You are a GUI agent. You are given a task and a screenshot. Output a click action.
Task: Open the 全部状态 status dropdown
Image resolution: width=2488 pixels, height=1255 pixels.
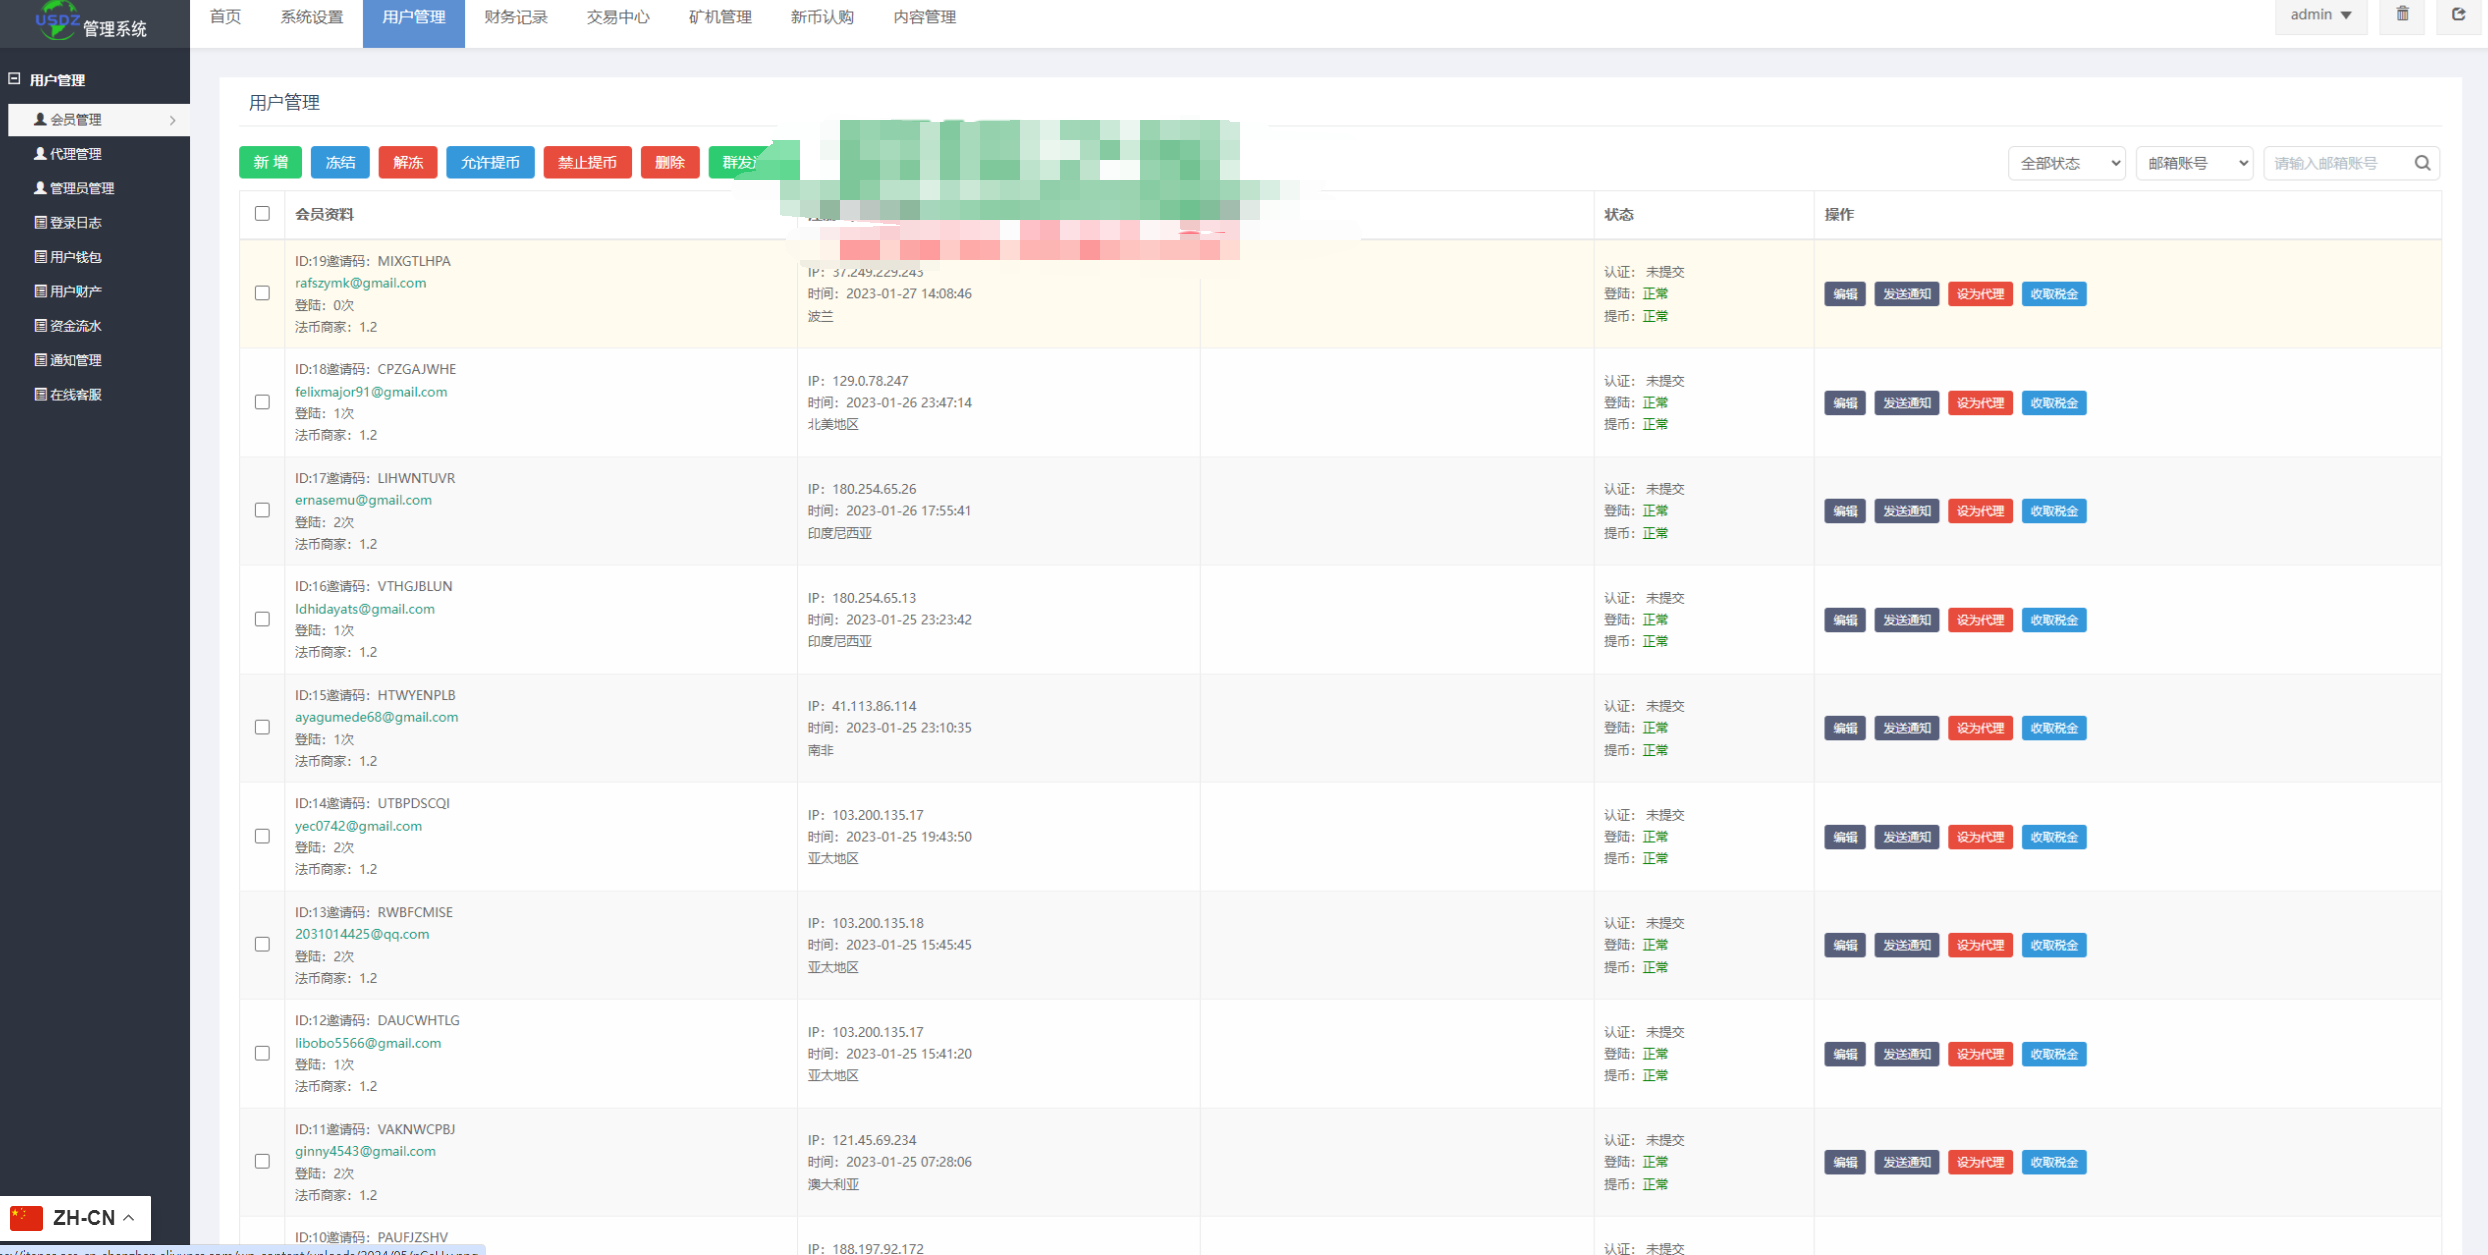pos(2066,163)
